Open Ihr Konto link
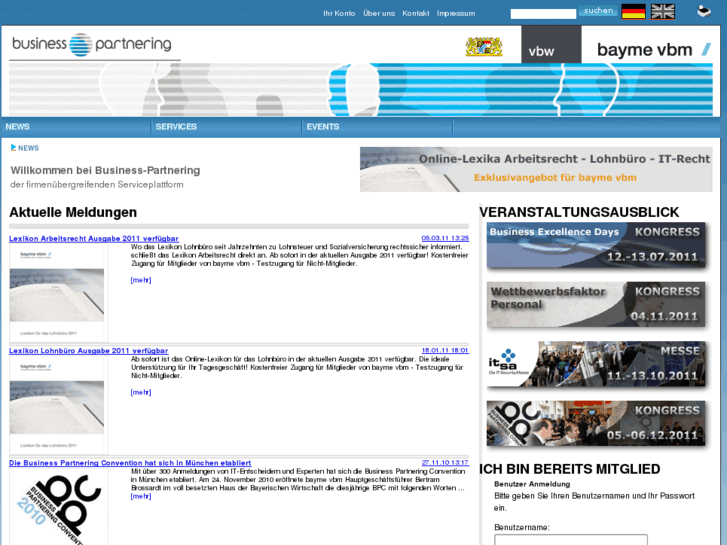The width and height of the screenshot is (727, 545). 339,13
